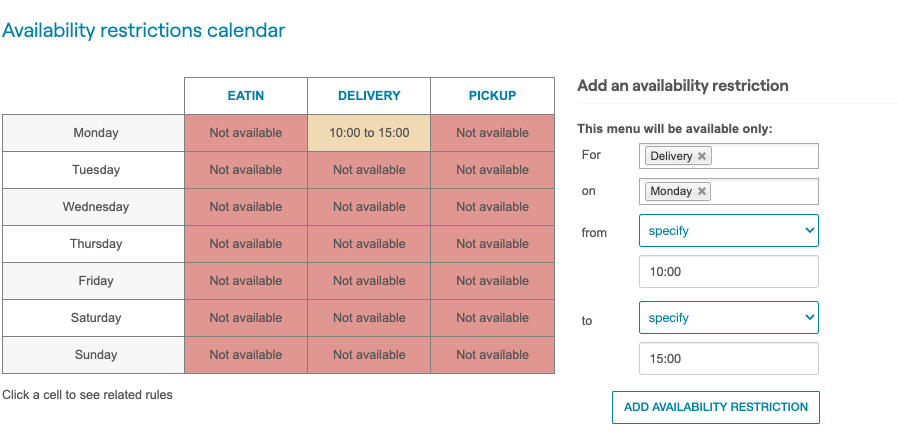Image resolution: width=898 pixels, height=446 pixels.
Task: Select the Saturday Delivery Not available cell
Action: tap(369, 318)
